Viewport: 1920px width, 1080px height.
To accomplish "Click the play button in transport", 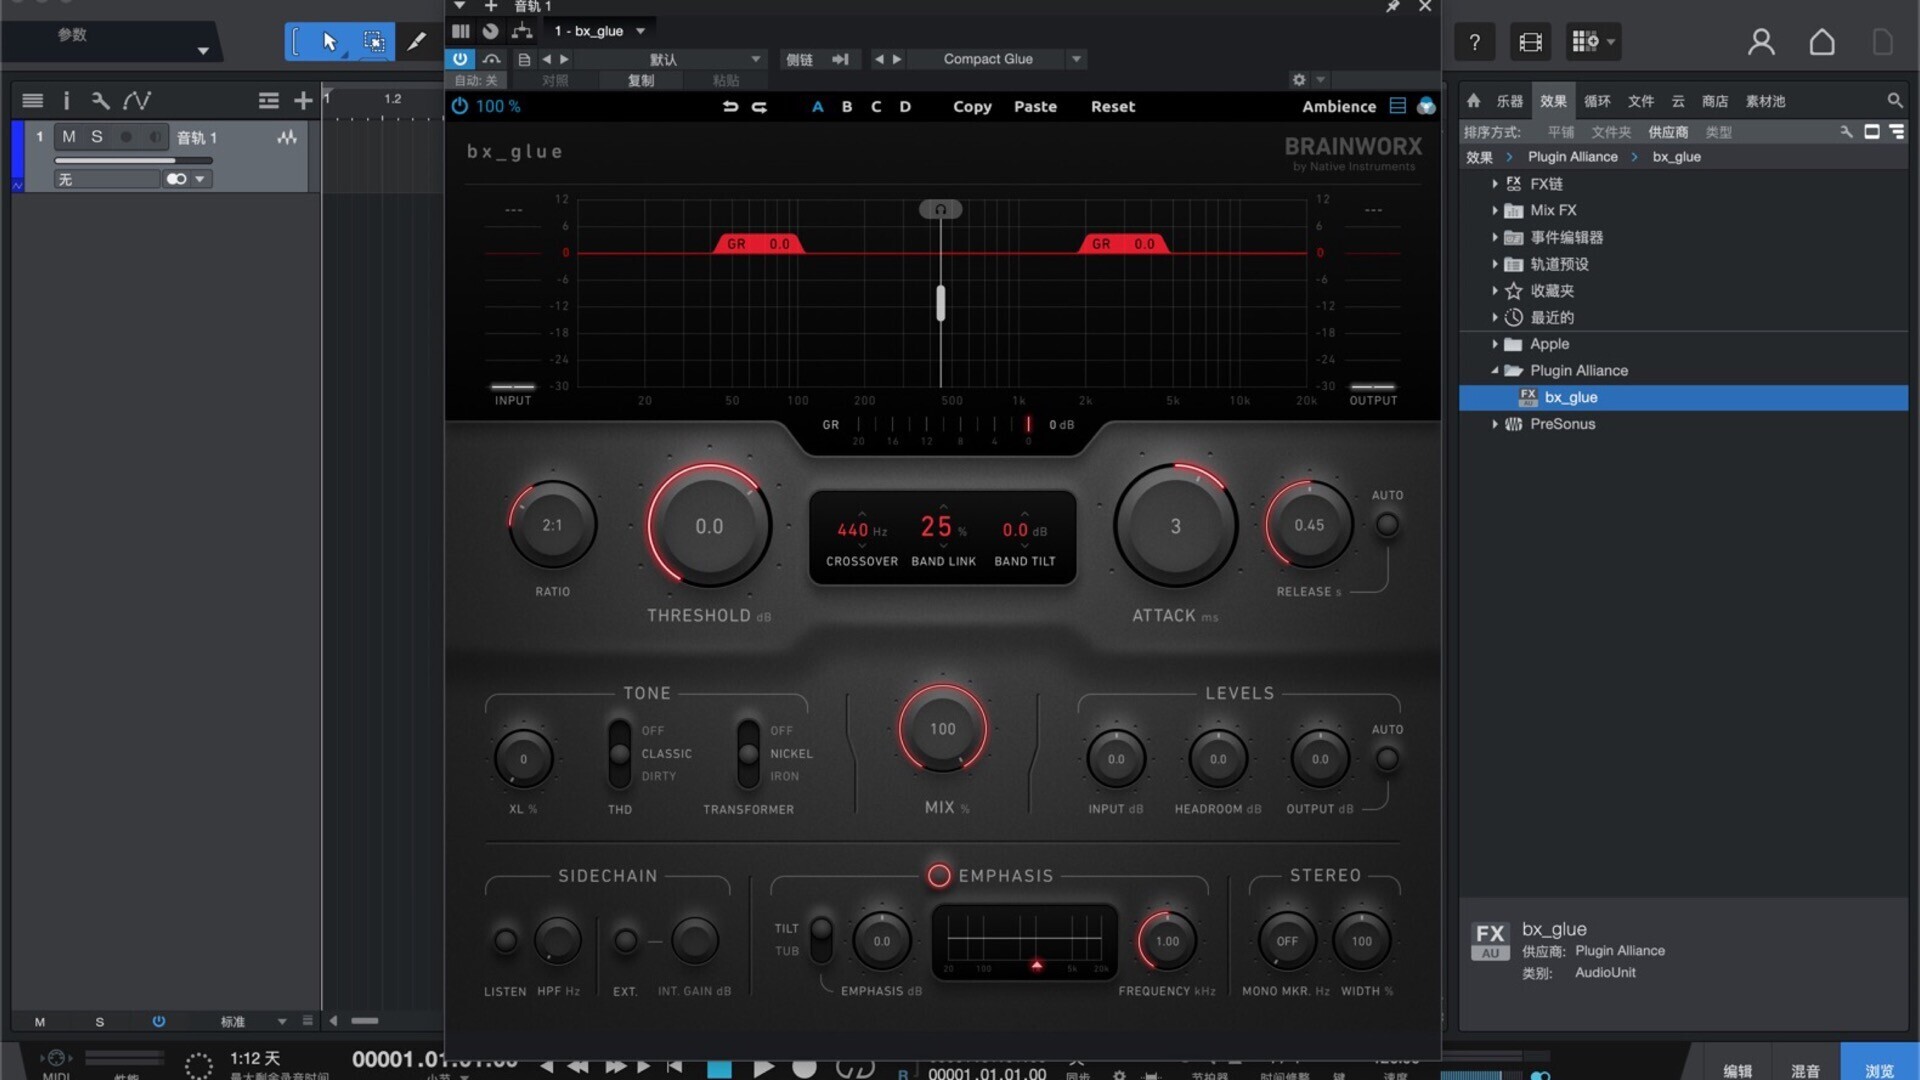I will (x=763, y=1068).
